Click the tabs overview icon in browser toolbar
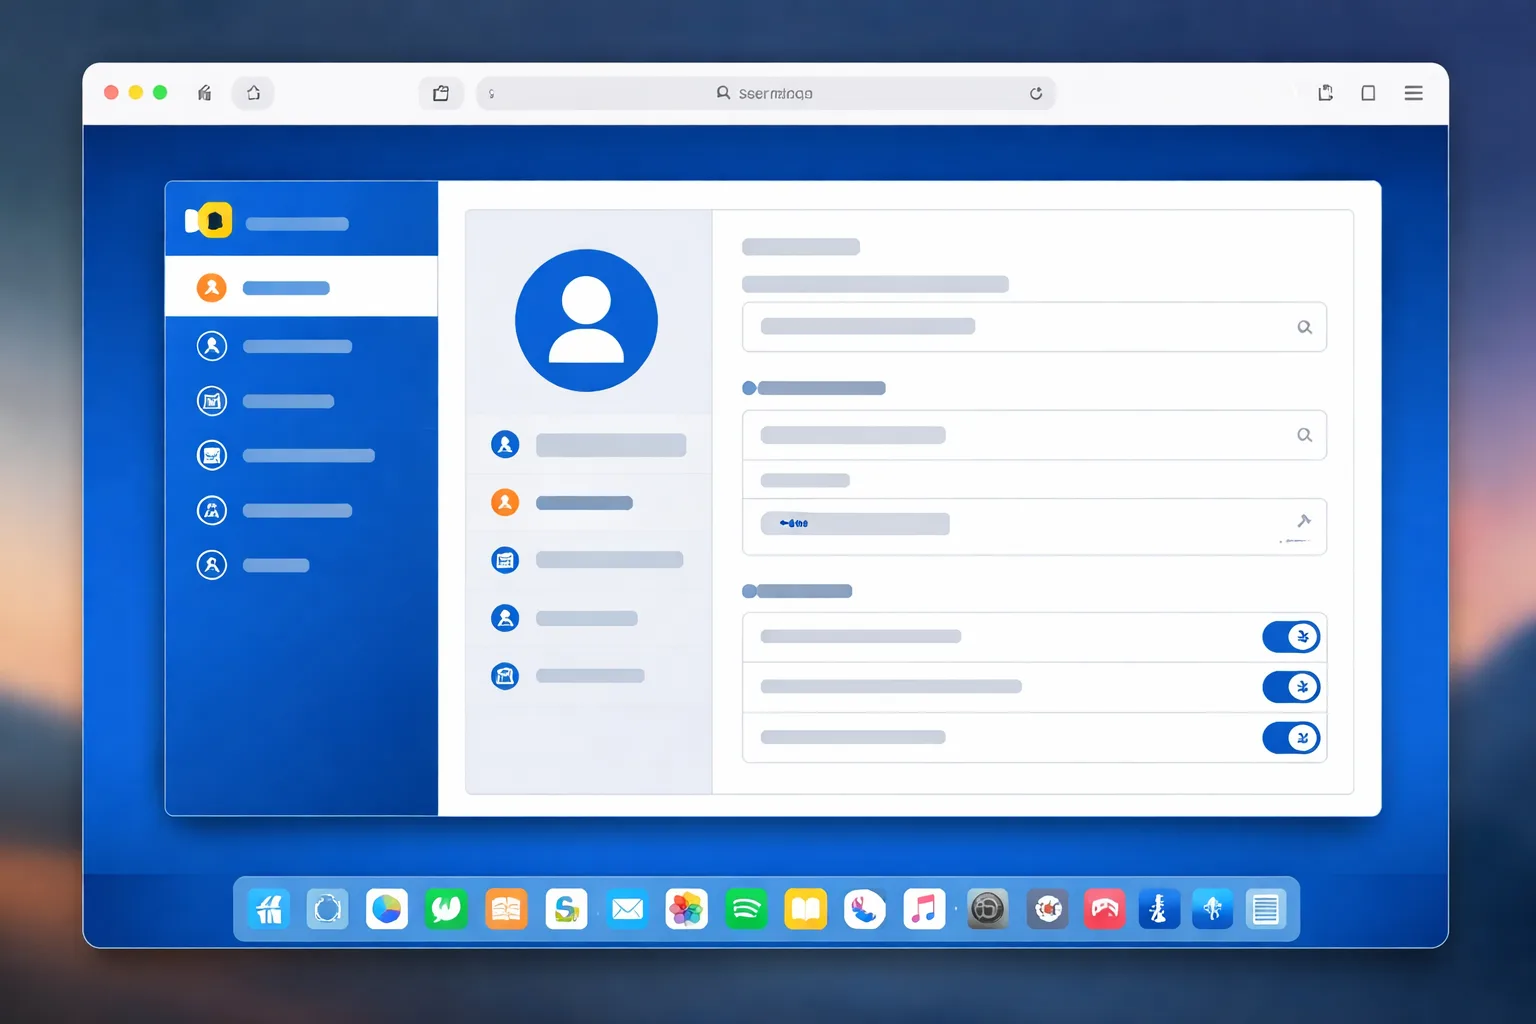The width and height of the screenshot is (1536, 1024). [x=1368, y=93]
